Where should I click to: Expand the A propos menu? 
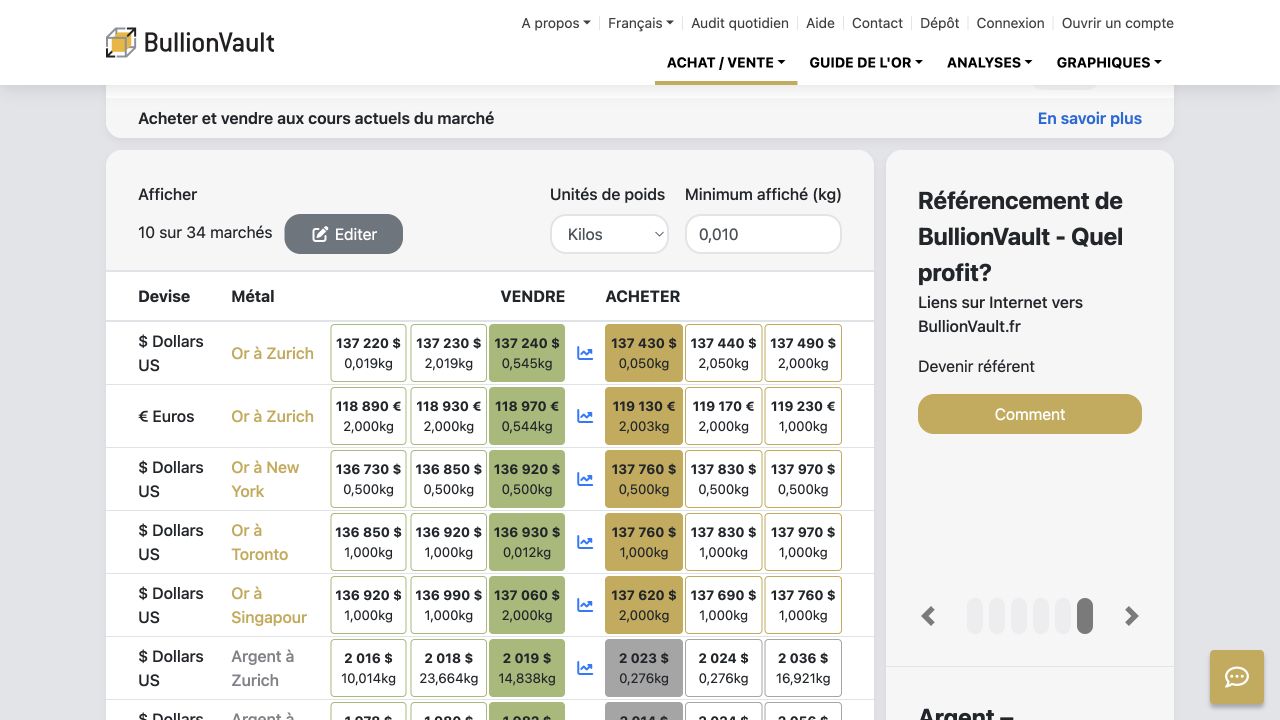pos(556,23)
